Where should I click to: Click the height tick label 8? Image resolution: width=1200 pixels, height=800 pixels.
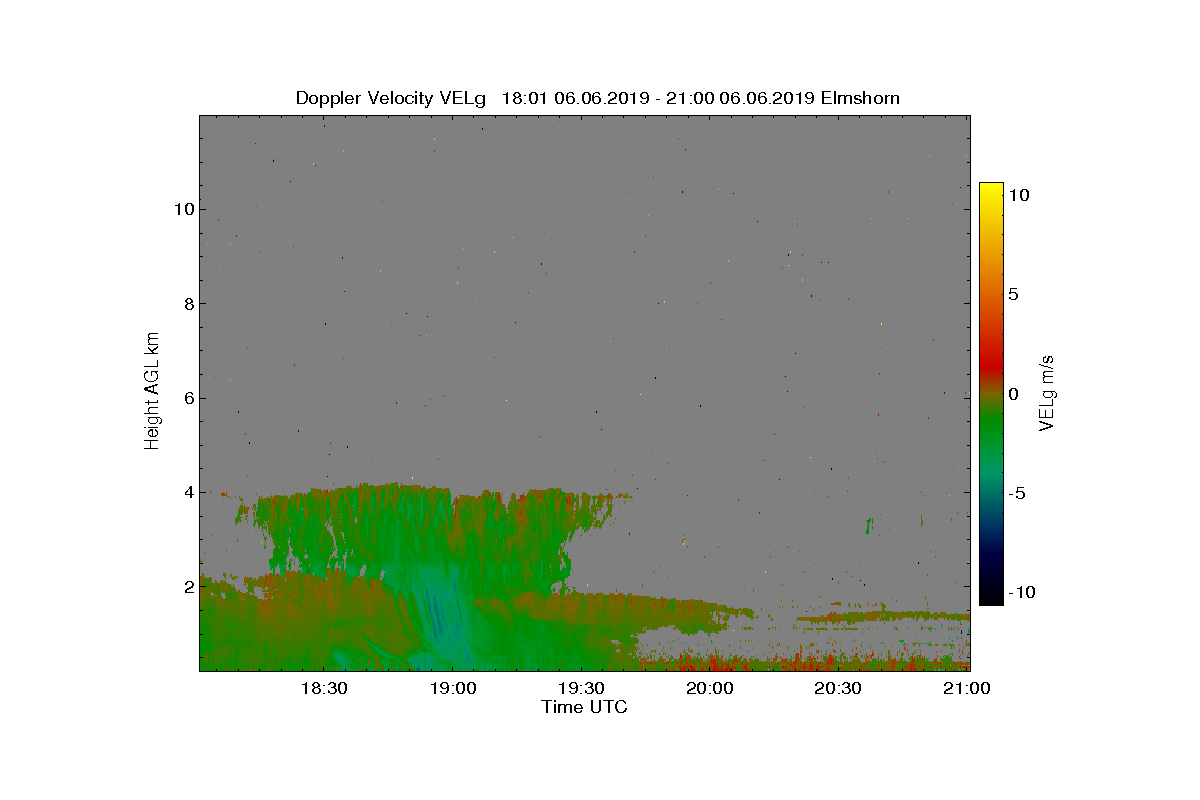point(188,303)
